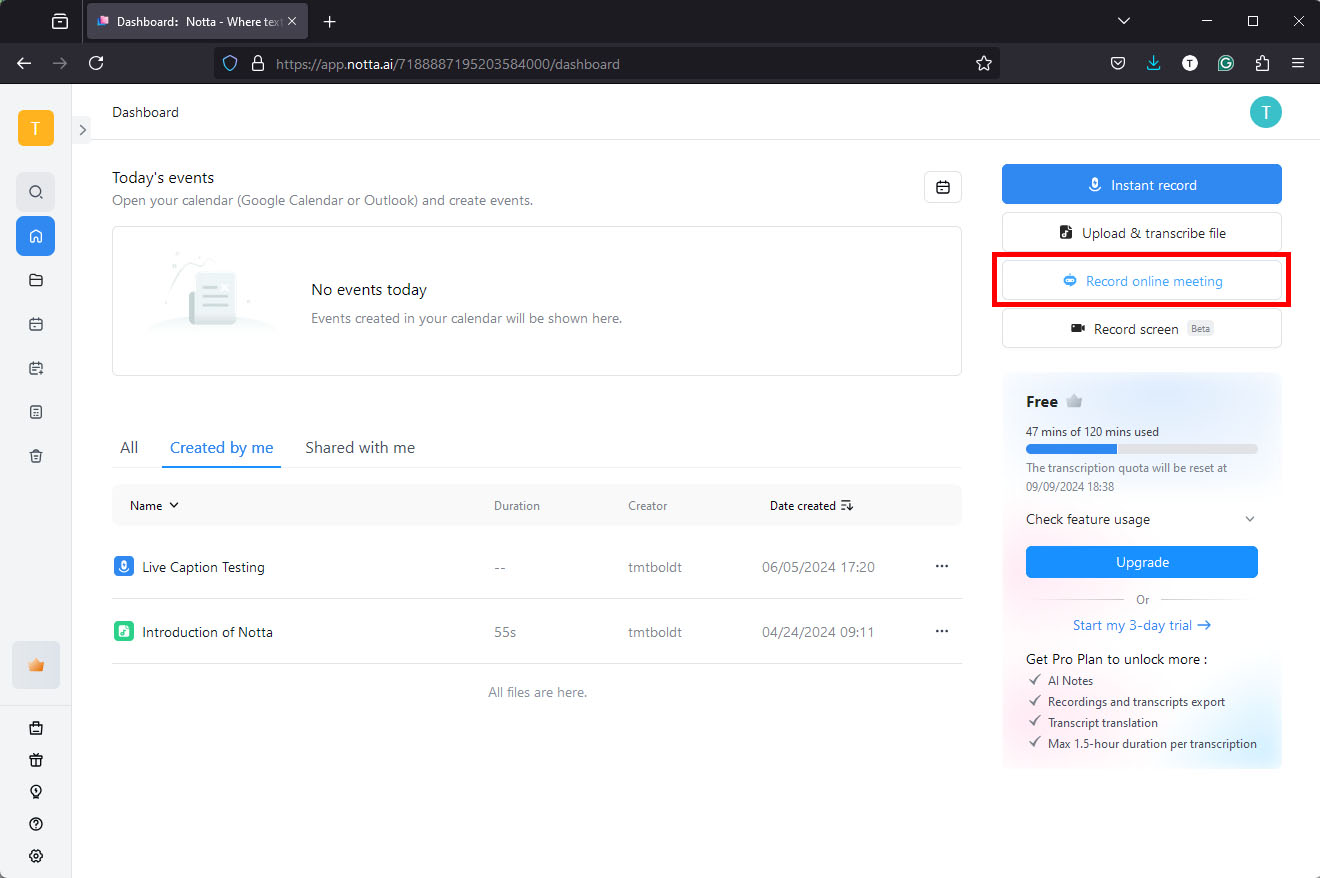Open a new browser tab
This screenshot has width=1320, height=878.
[x=330, y=21]
